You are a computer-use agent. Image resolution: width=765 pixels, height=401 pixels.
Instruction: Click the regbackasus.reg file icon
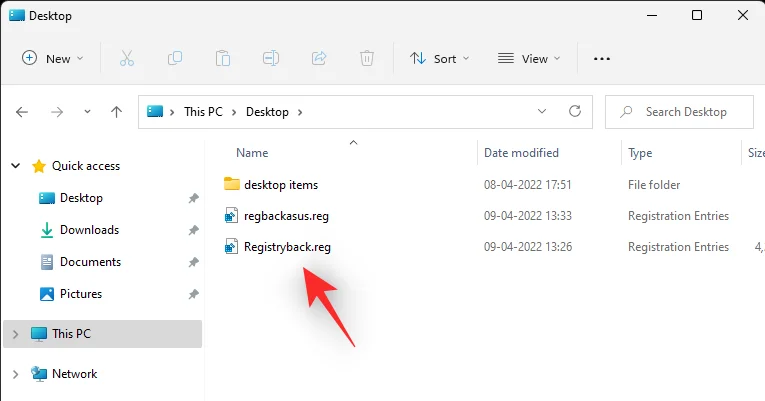(231, 216)
